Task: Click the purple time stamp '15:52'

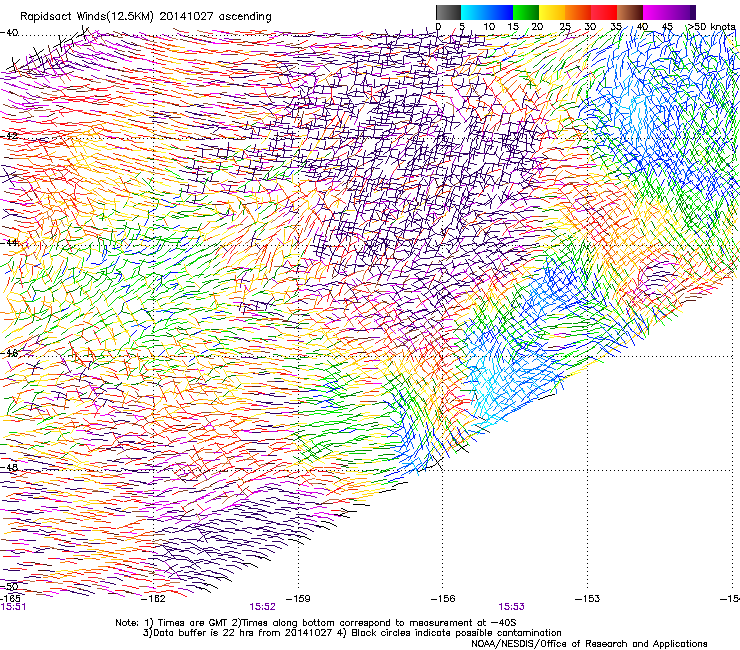Action: click(x=262, y=607)
